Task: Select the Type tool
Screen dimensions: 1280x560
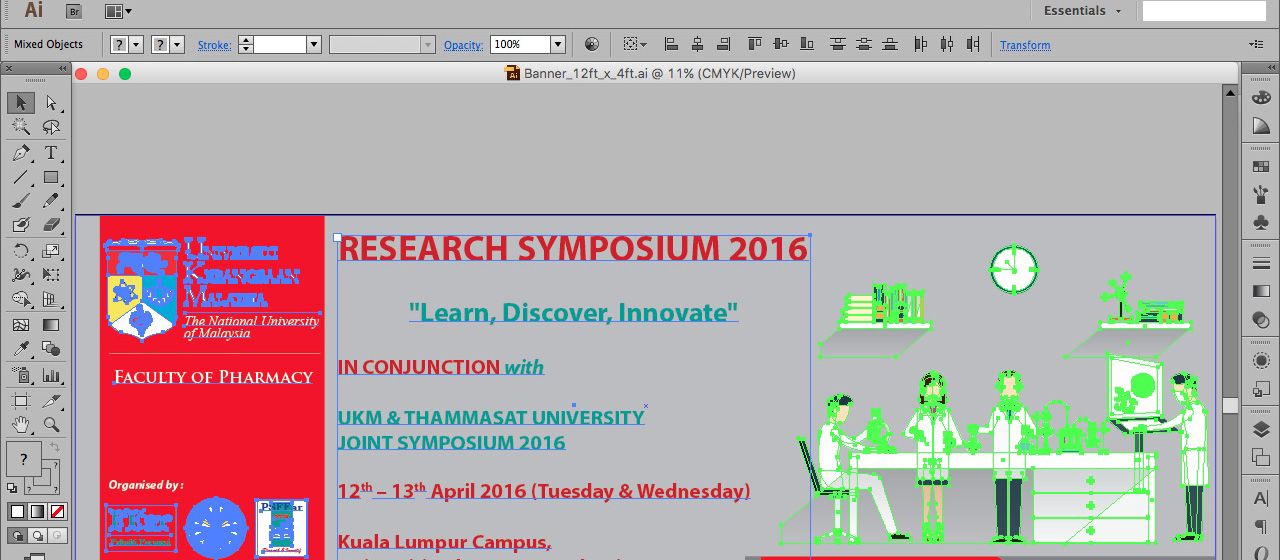Action: (51, 153)
